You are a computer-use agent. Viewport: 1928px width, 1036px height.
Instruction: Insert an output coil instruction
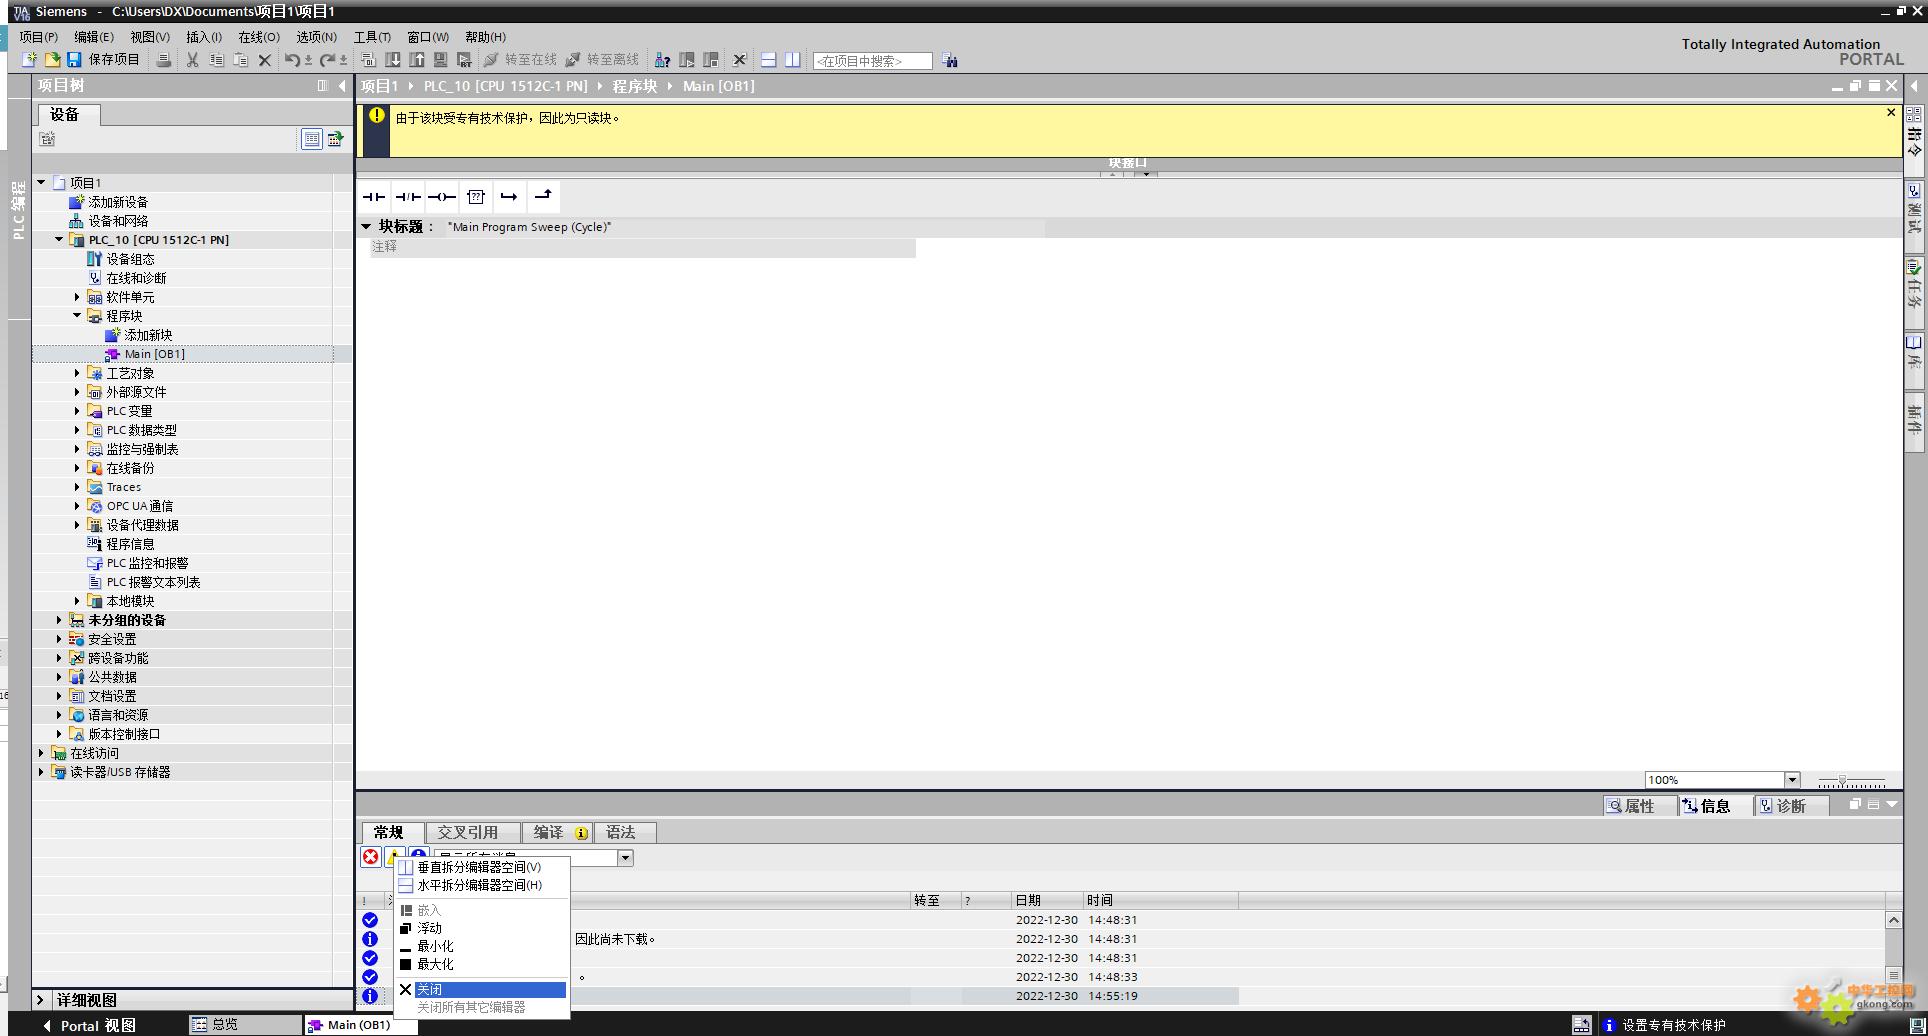tap(442, 197)
